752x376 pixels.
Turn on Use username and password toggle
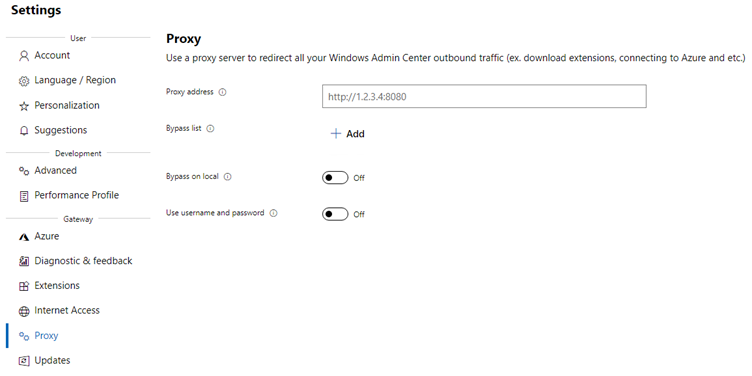(335, 214)
